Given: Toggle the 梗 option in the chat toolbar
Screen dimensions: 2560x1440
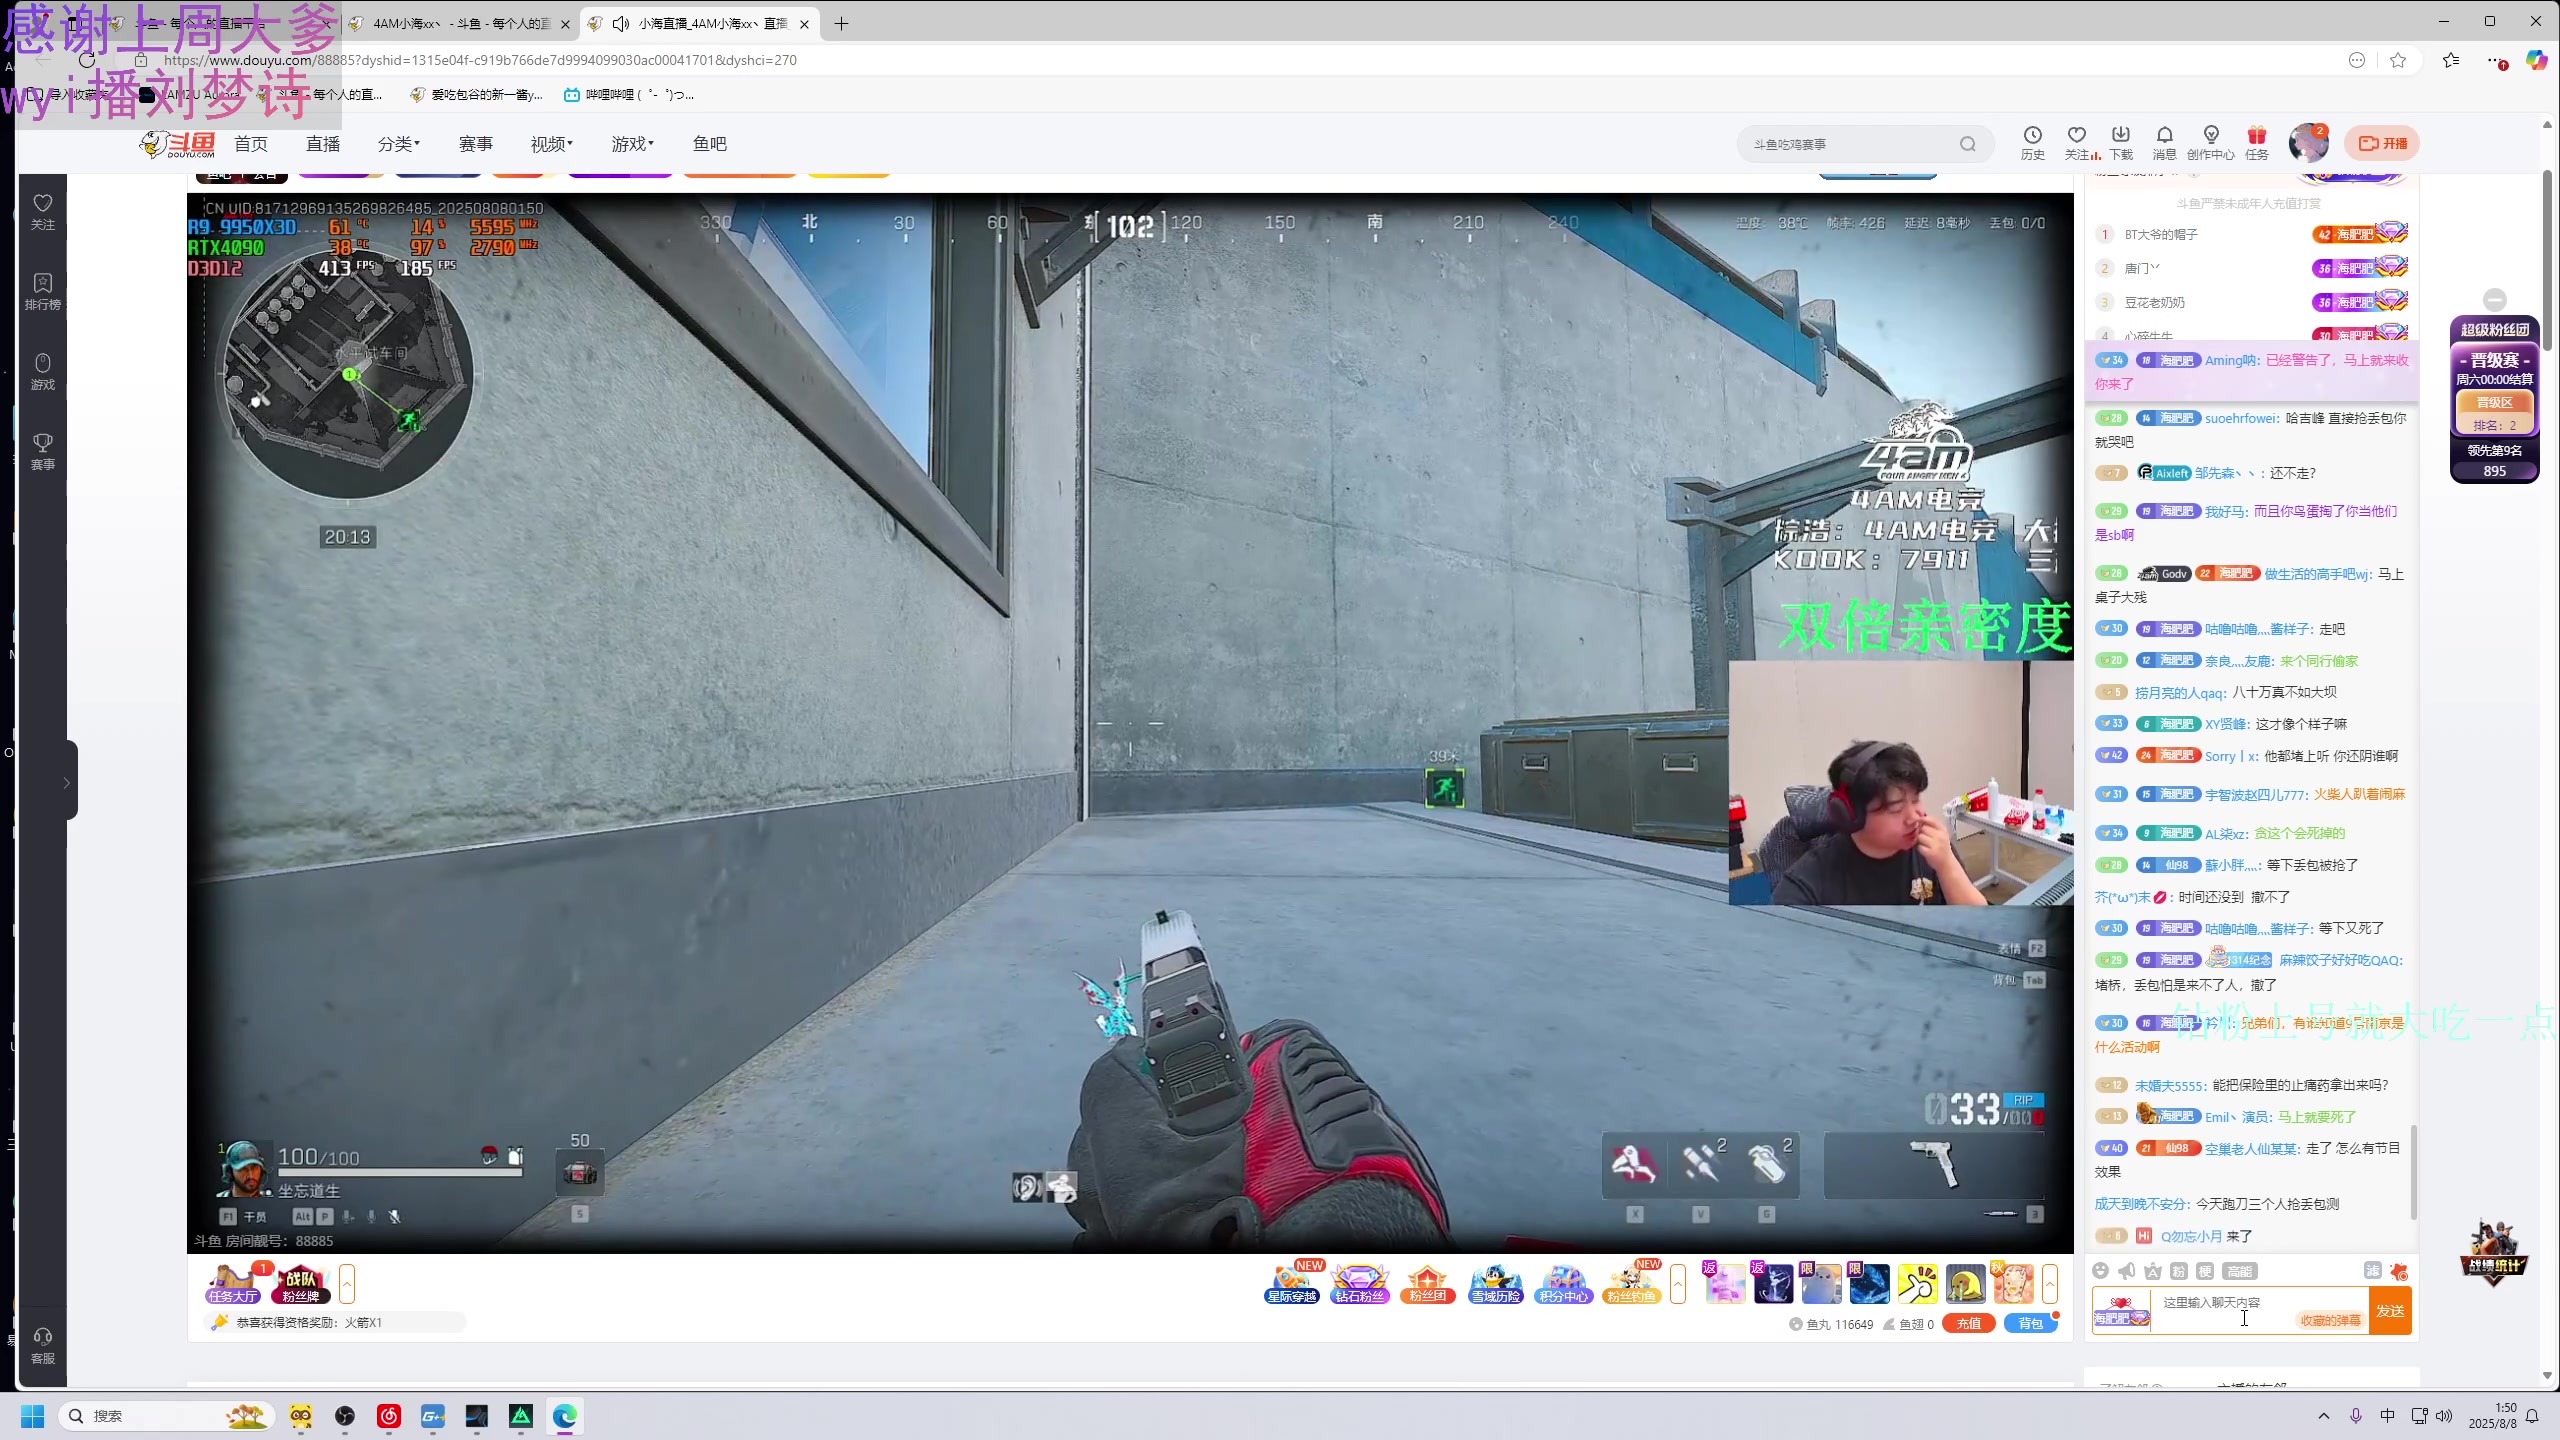Looking at the screenshot, I should tap(2205, 1271).
